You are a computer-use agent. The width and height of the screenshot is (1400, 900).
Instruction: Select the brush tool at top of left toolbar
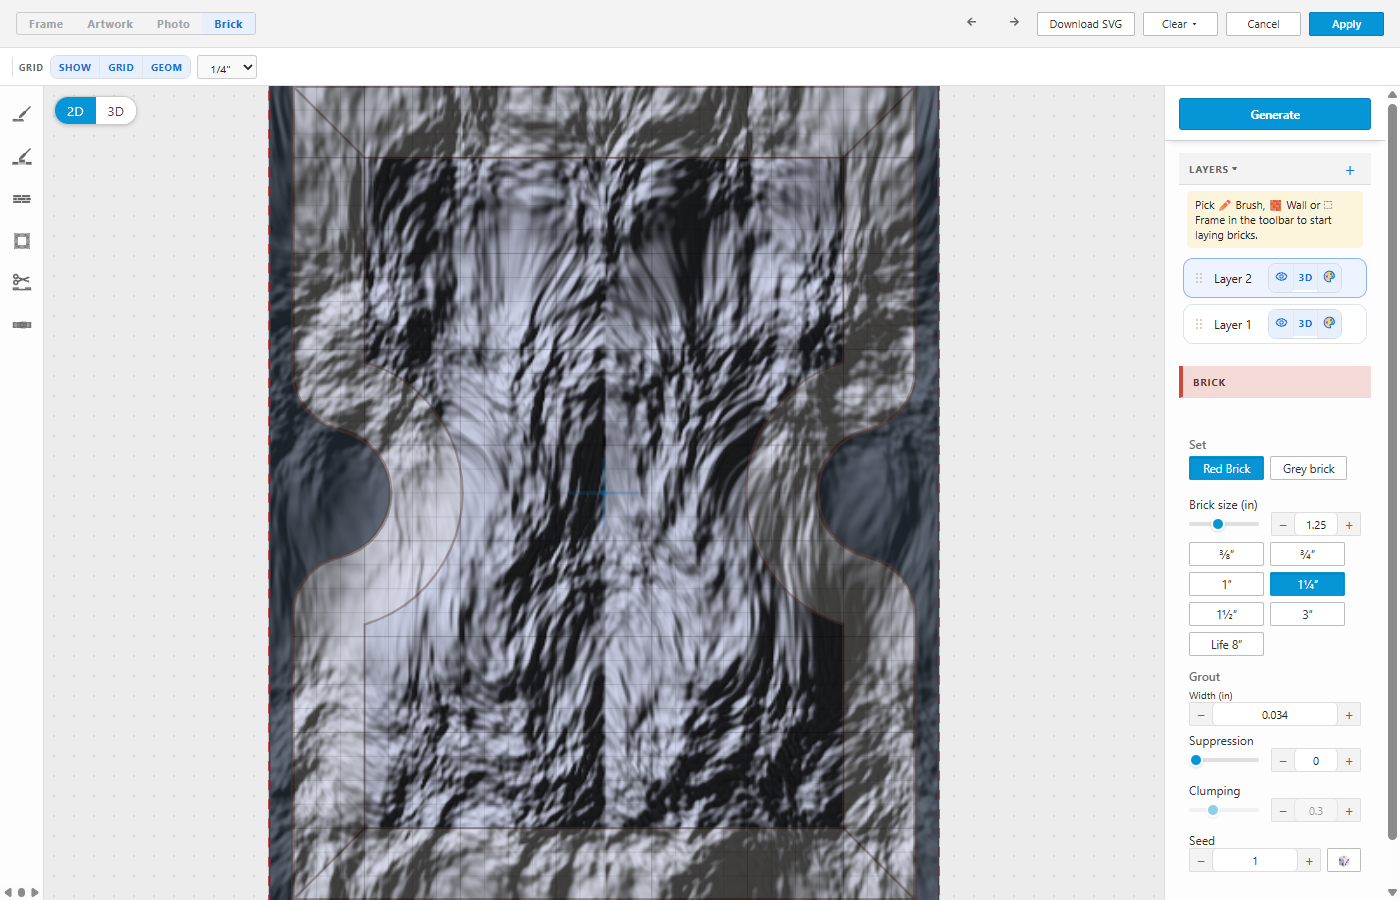(22, 115)
